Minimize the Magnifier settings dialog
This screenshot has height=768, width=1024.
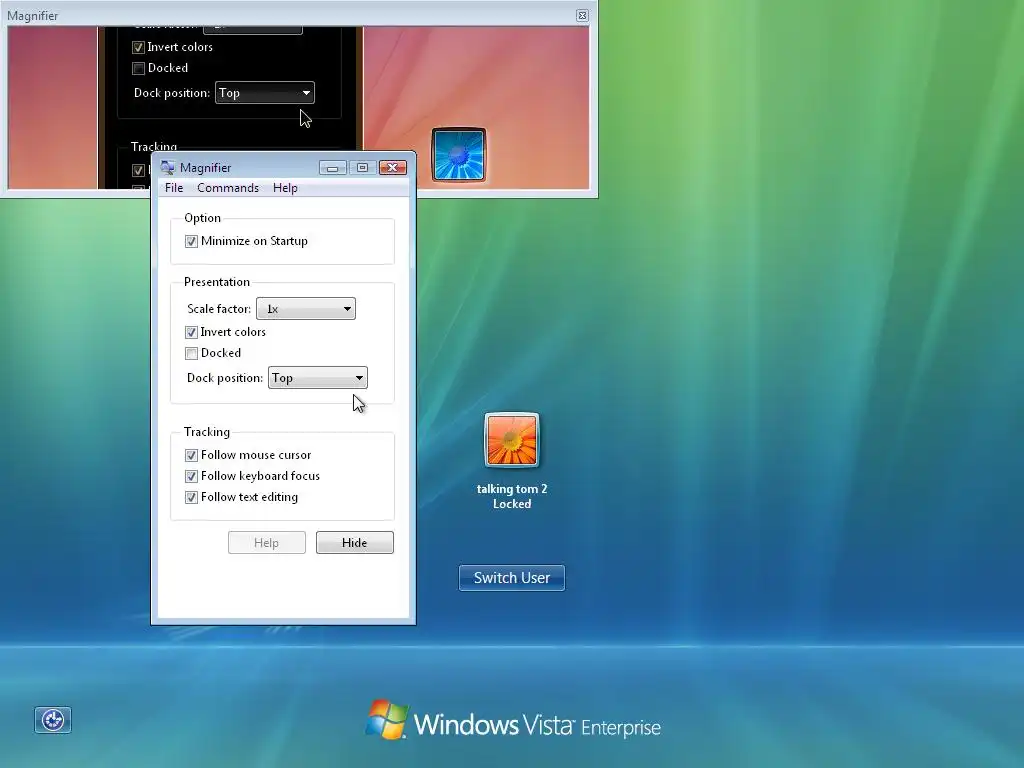[x=332, y=168]
